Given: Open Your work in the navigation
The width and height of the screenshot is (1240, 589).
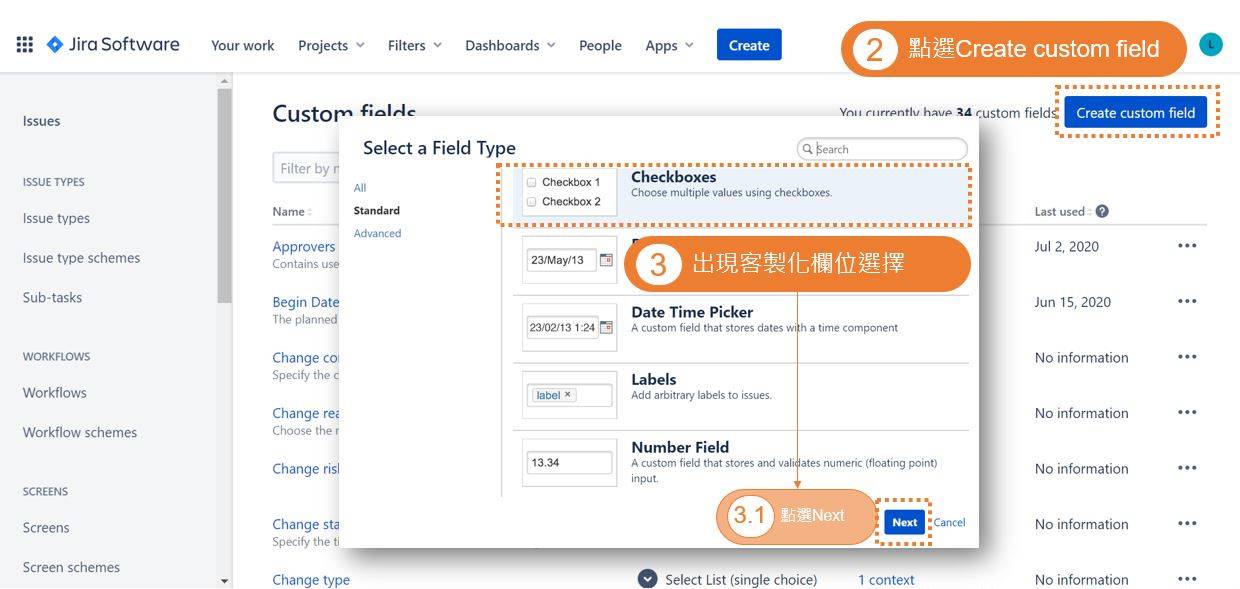Looking at the screenshot, I should click(x=243, y=45).
